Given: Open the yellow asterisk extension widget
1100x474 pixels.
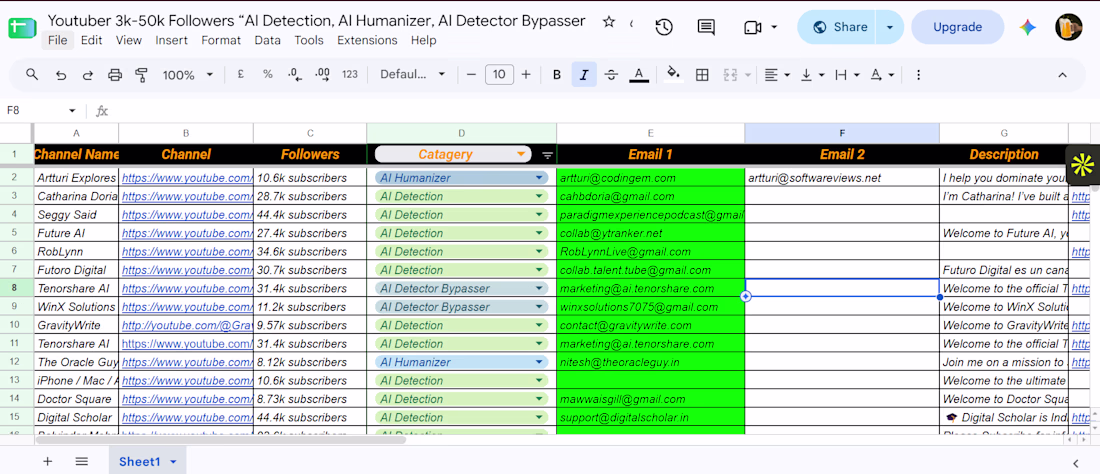Looking at the screenshot, I should coord(1082,165).
